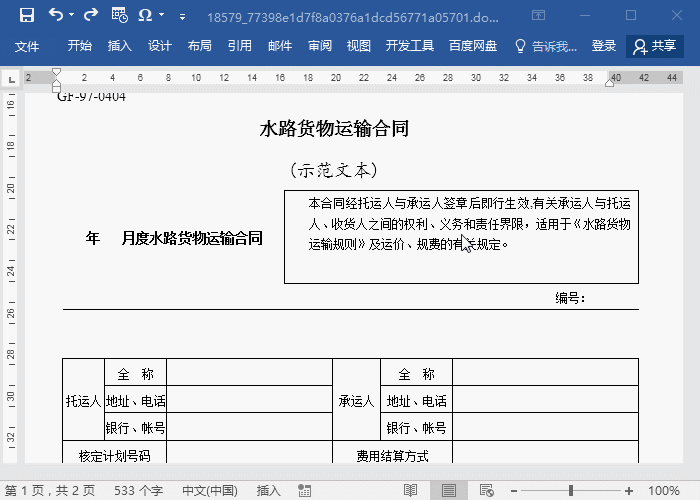Screen dimensions: 700x500
Task: Click the calendar-clock quick access icon
Action: click(119, 15)
